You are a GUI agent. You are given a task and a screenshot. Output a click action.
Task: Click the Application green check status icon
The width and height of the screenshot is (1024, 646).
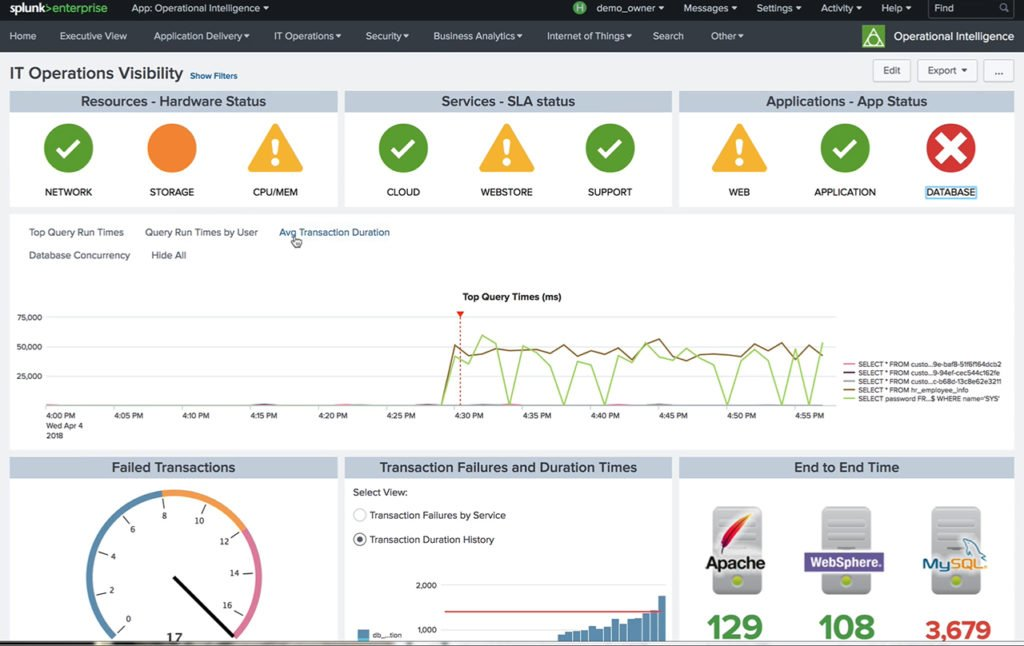pos(845,148)
